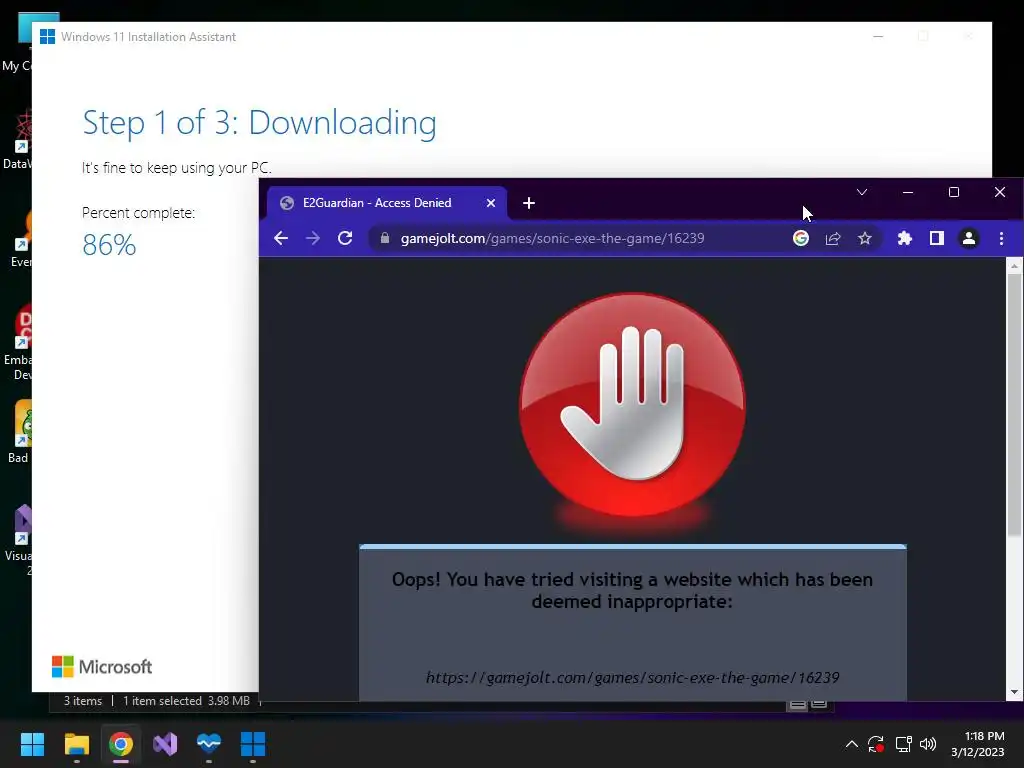Image resolution: width=1024 pixels, height=768 pixels.
Task: Minimize the Chrome window
Action: coord(908,192)
